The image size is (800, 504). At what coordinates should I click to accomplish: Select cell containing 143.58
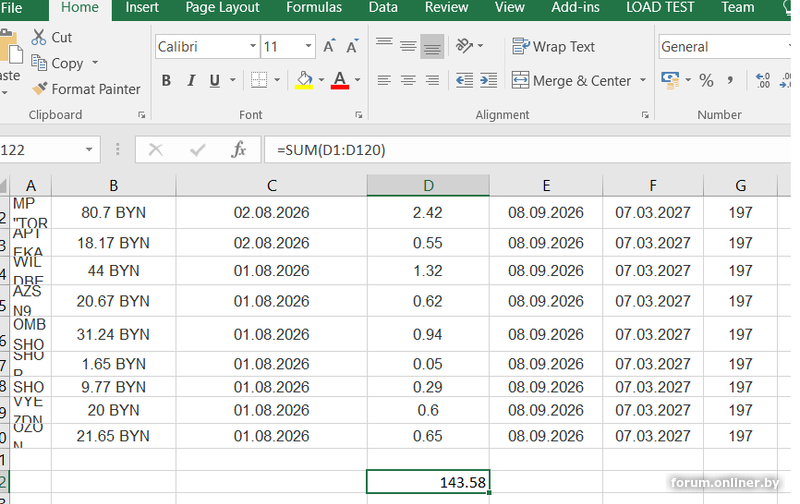[x=428, y=482]
